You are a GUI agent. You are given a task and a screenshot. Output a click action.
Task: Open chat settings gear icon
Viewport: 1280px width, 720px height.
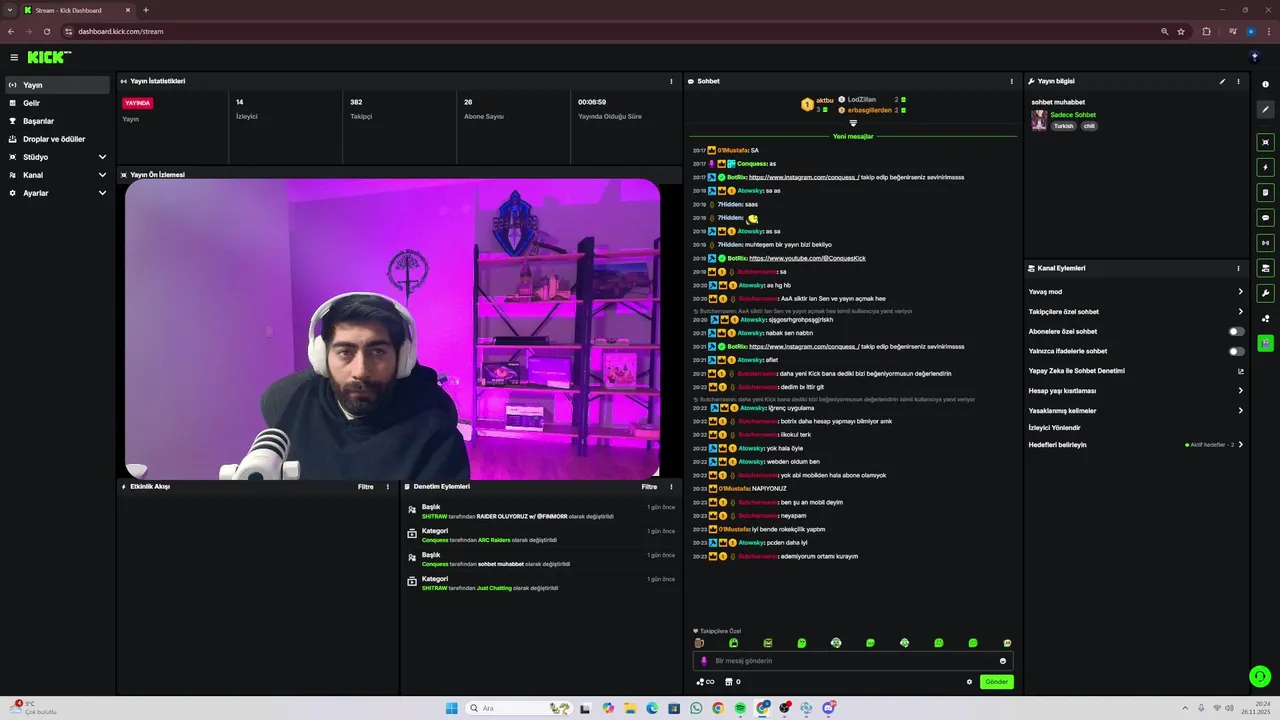[x=969, y=682]
